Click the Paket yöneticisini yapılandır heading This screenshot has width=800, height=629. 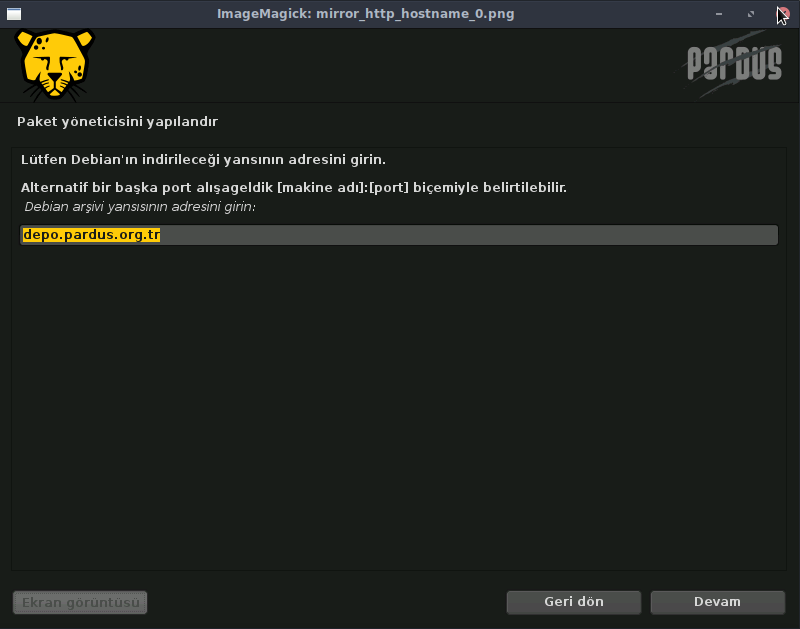(117, 121)
